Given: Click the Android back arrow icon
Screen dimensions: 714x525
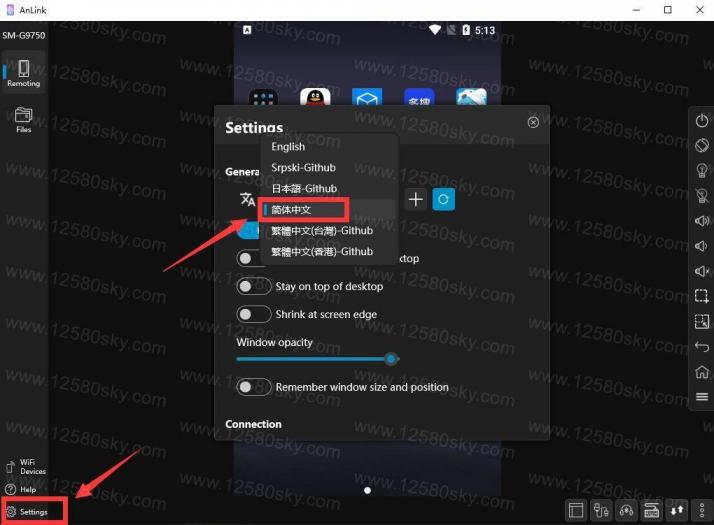Looking at the screenshot, I should pos(702,347).
